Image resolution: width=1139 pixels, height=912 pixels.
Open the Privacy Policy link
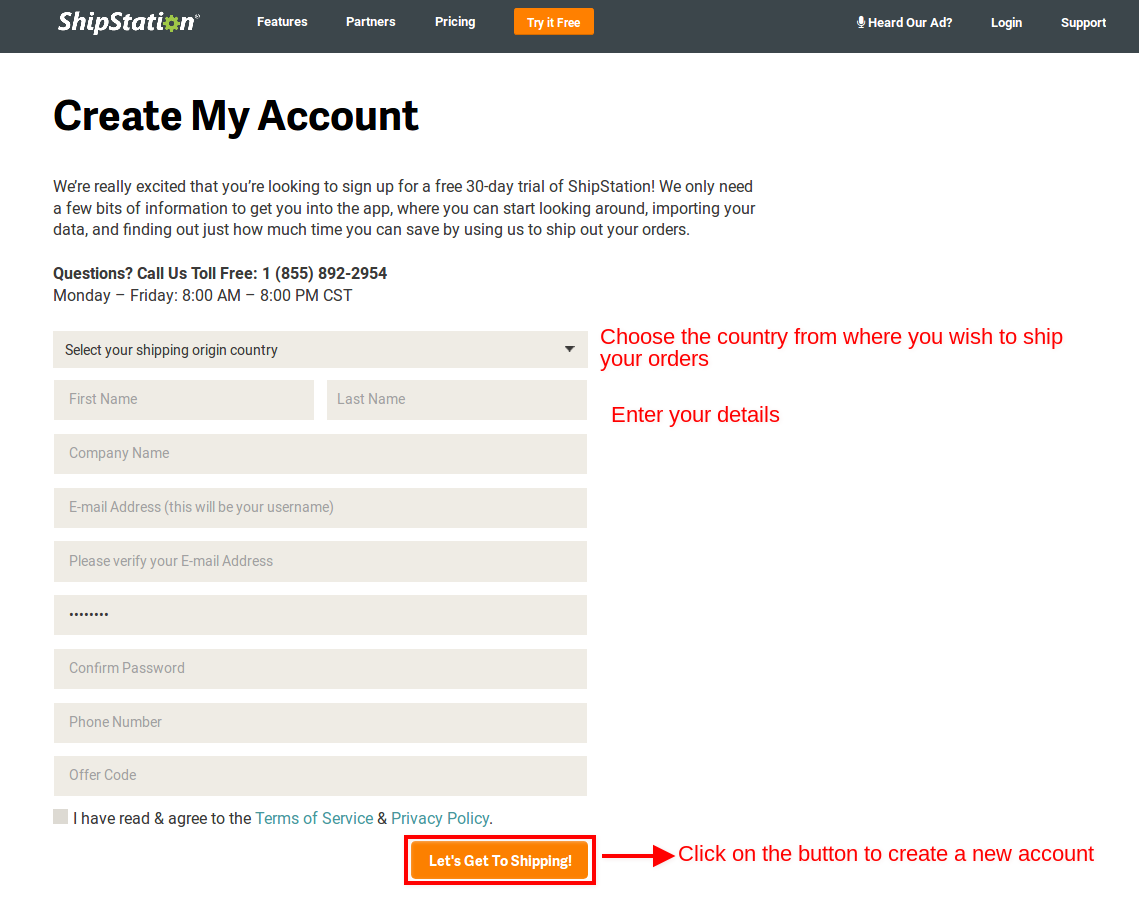[x=439, y=818]
